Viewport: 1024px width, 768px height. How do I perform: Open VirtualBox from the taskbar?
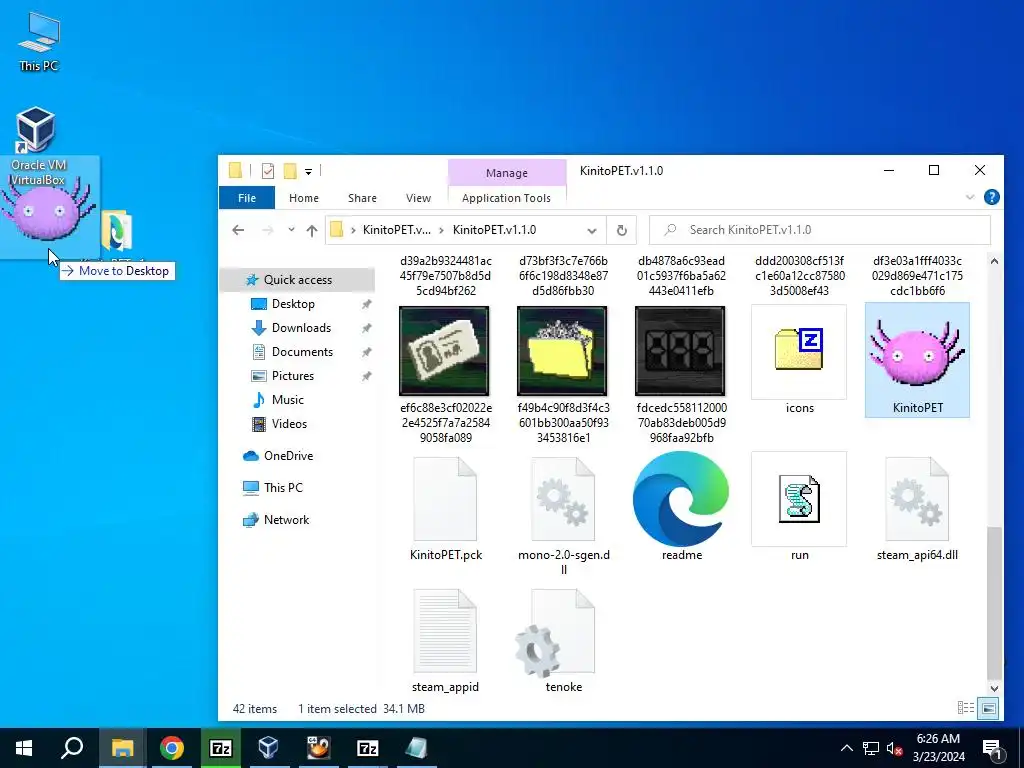(x=268, y=748)
